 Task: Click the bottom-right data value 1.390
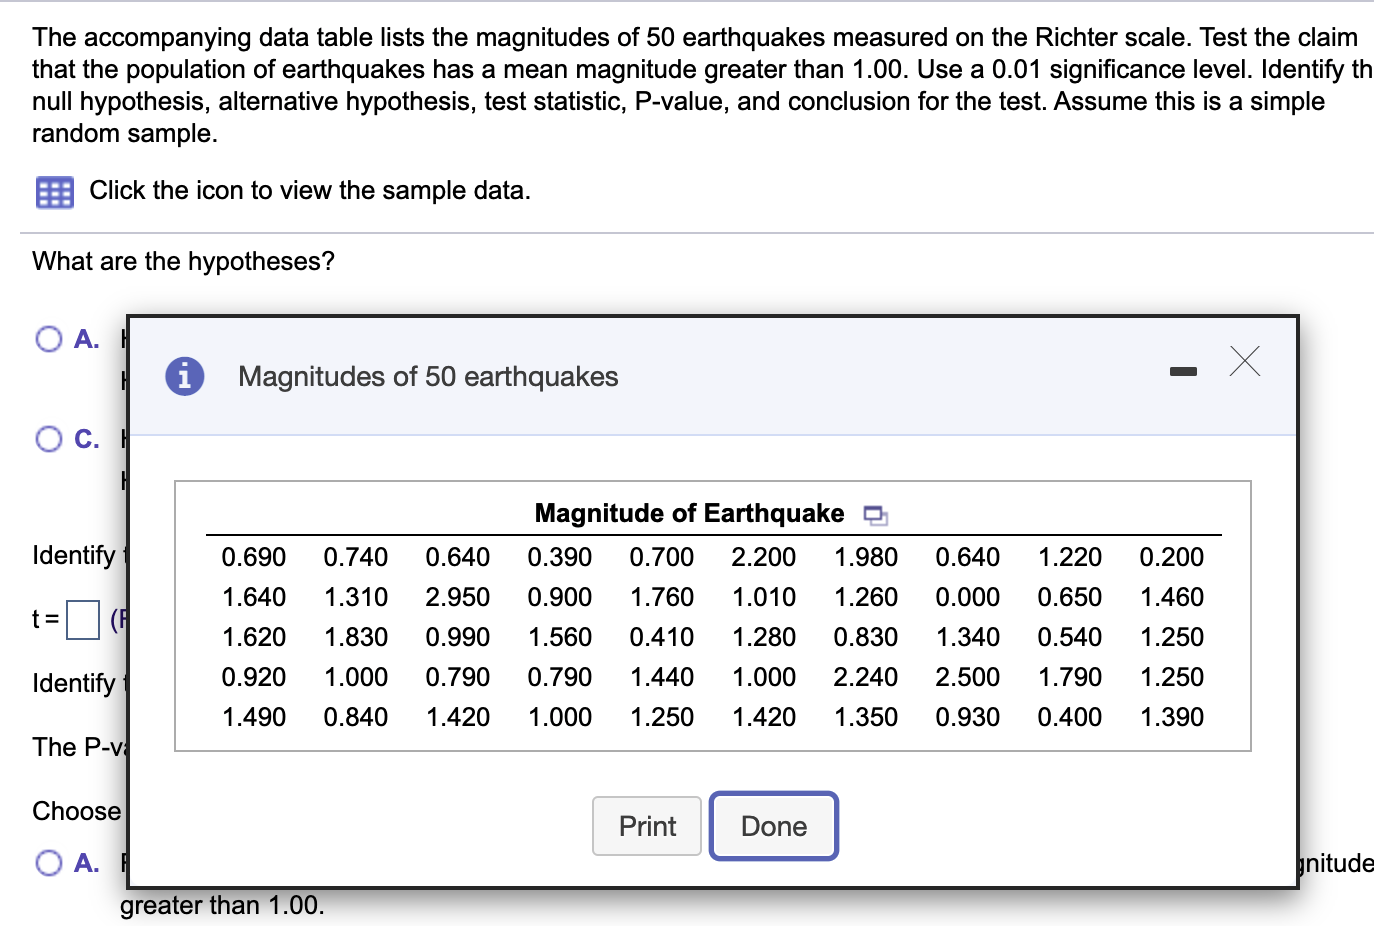tap(1172, 717)
